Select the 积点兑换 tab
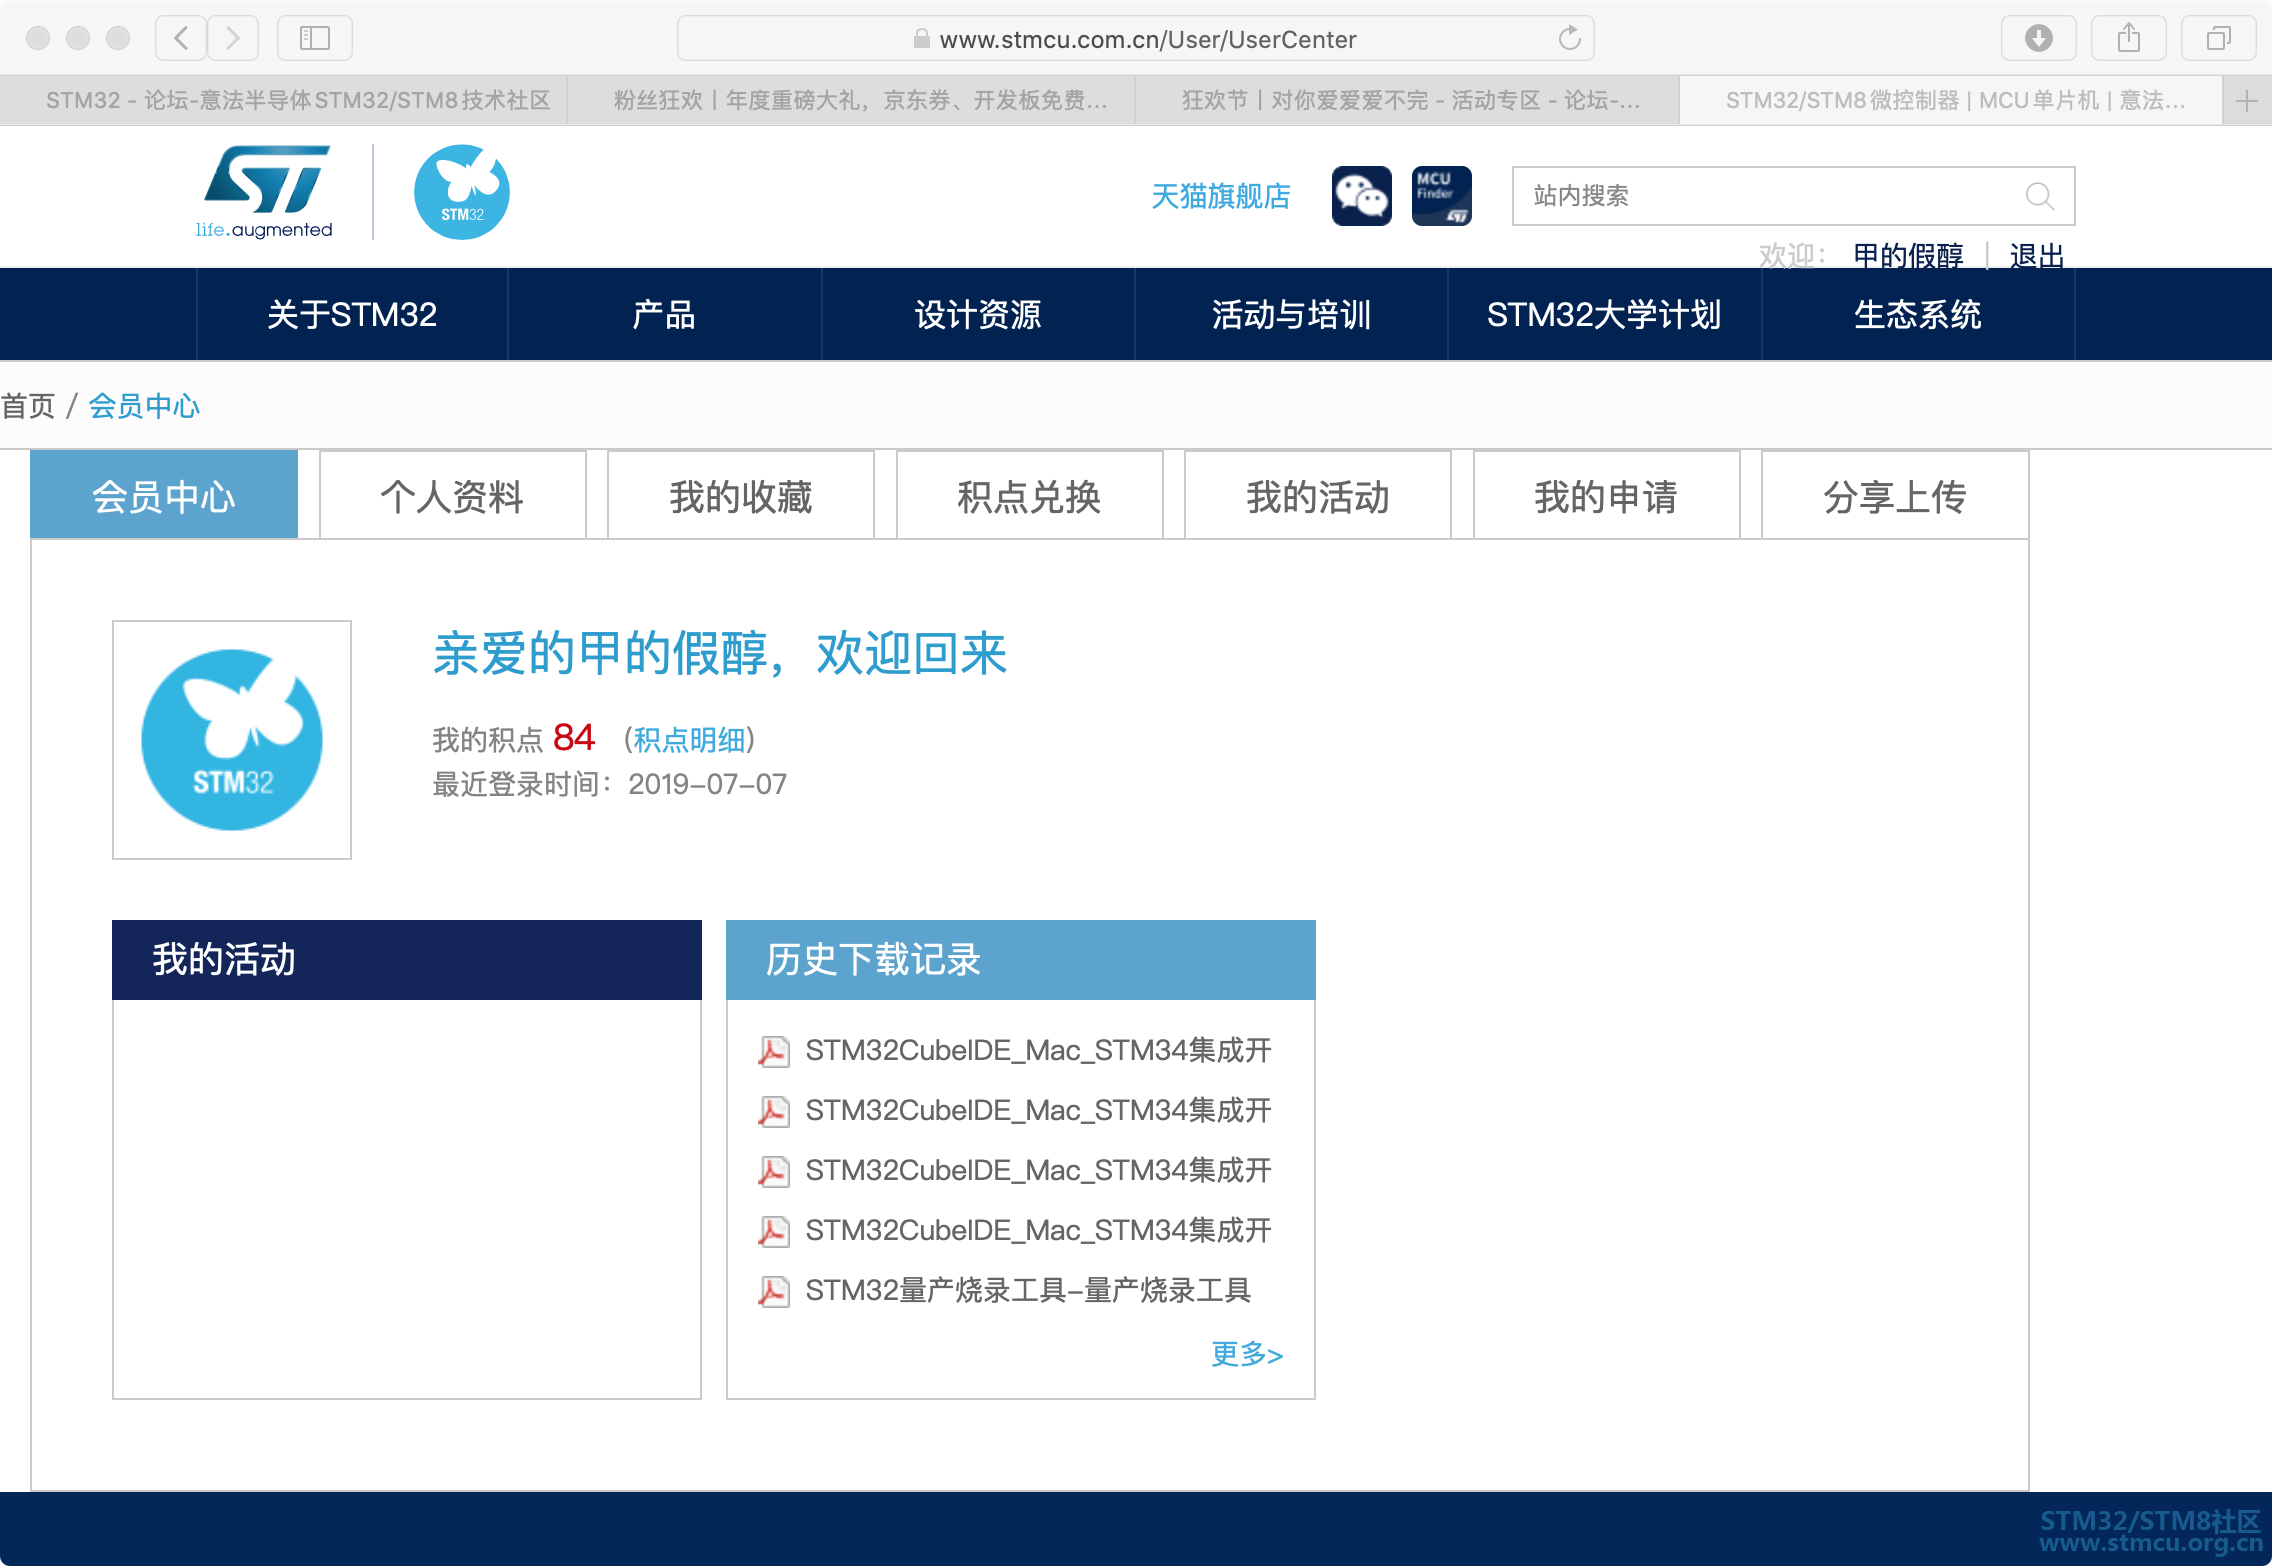This screenshot has width=2272, height=1566. pos(1029,496)
